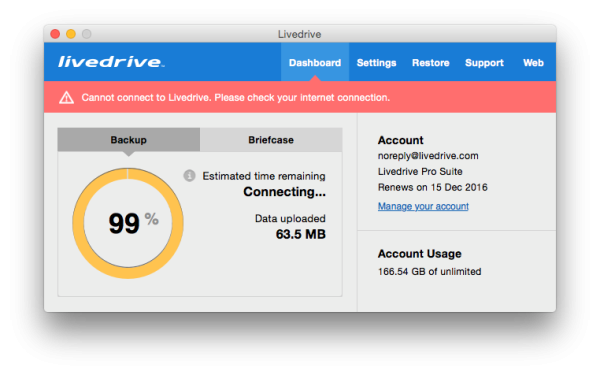
Task: Follow the Manage your account link
Action: tap(423, 206)
